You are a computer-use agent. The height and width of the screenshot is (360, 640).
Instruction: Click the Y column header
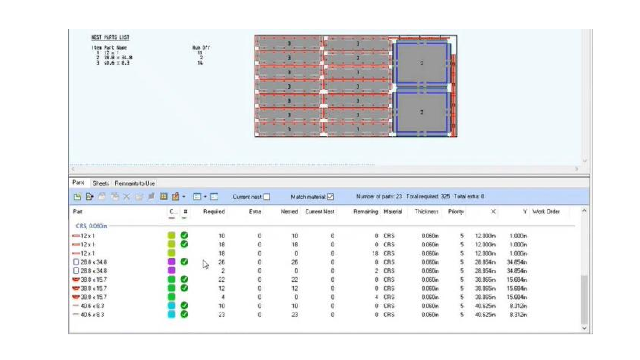tap(524, 211)
